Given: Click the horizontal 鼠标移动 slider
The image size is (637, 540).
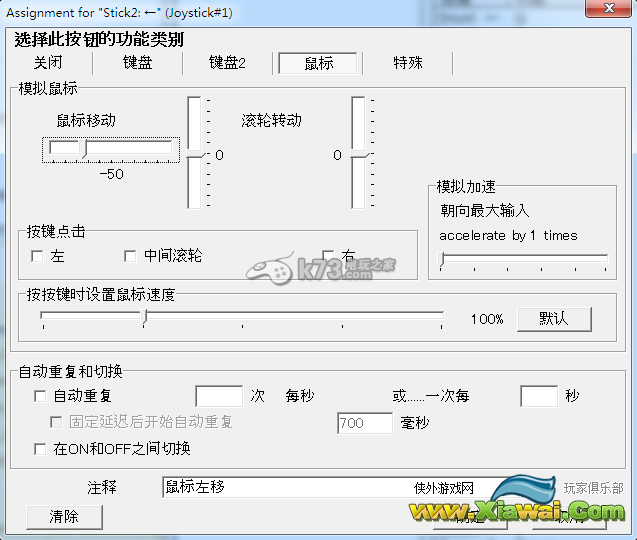Looking at the screenshot, I should click(x=110, y=150).
